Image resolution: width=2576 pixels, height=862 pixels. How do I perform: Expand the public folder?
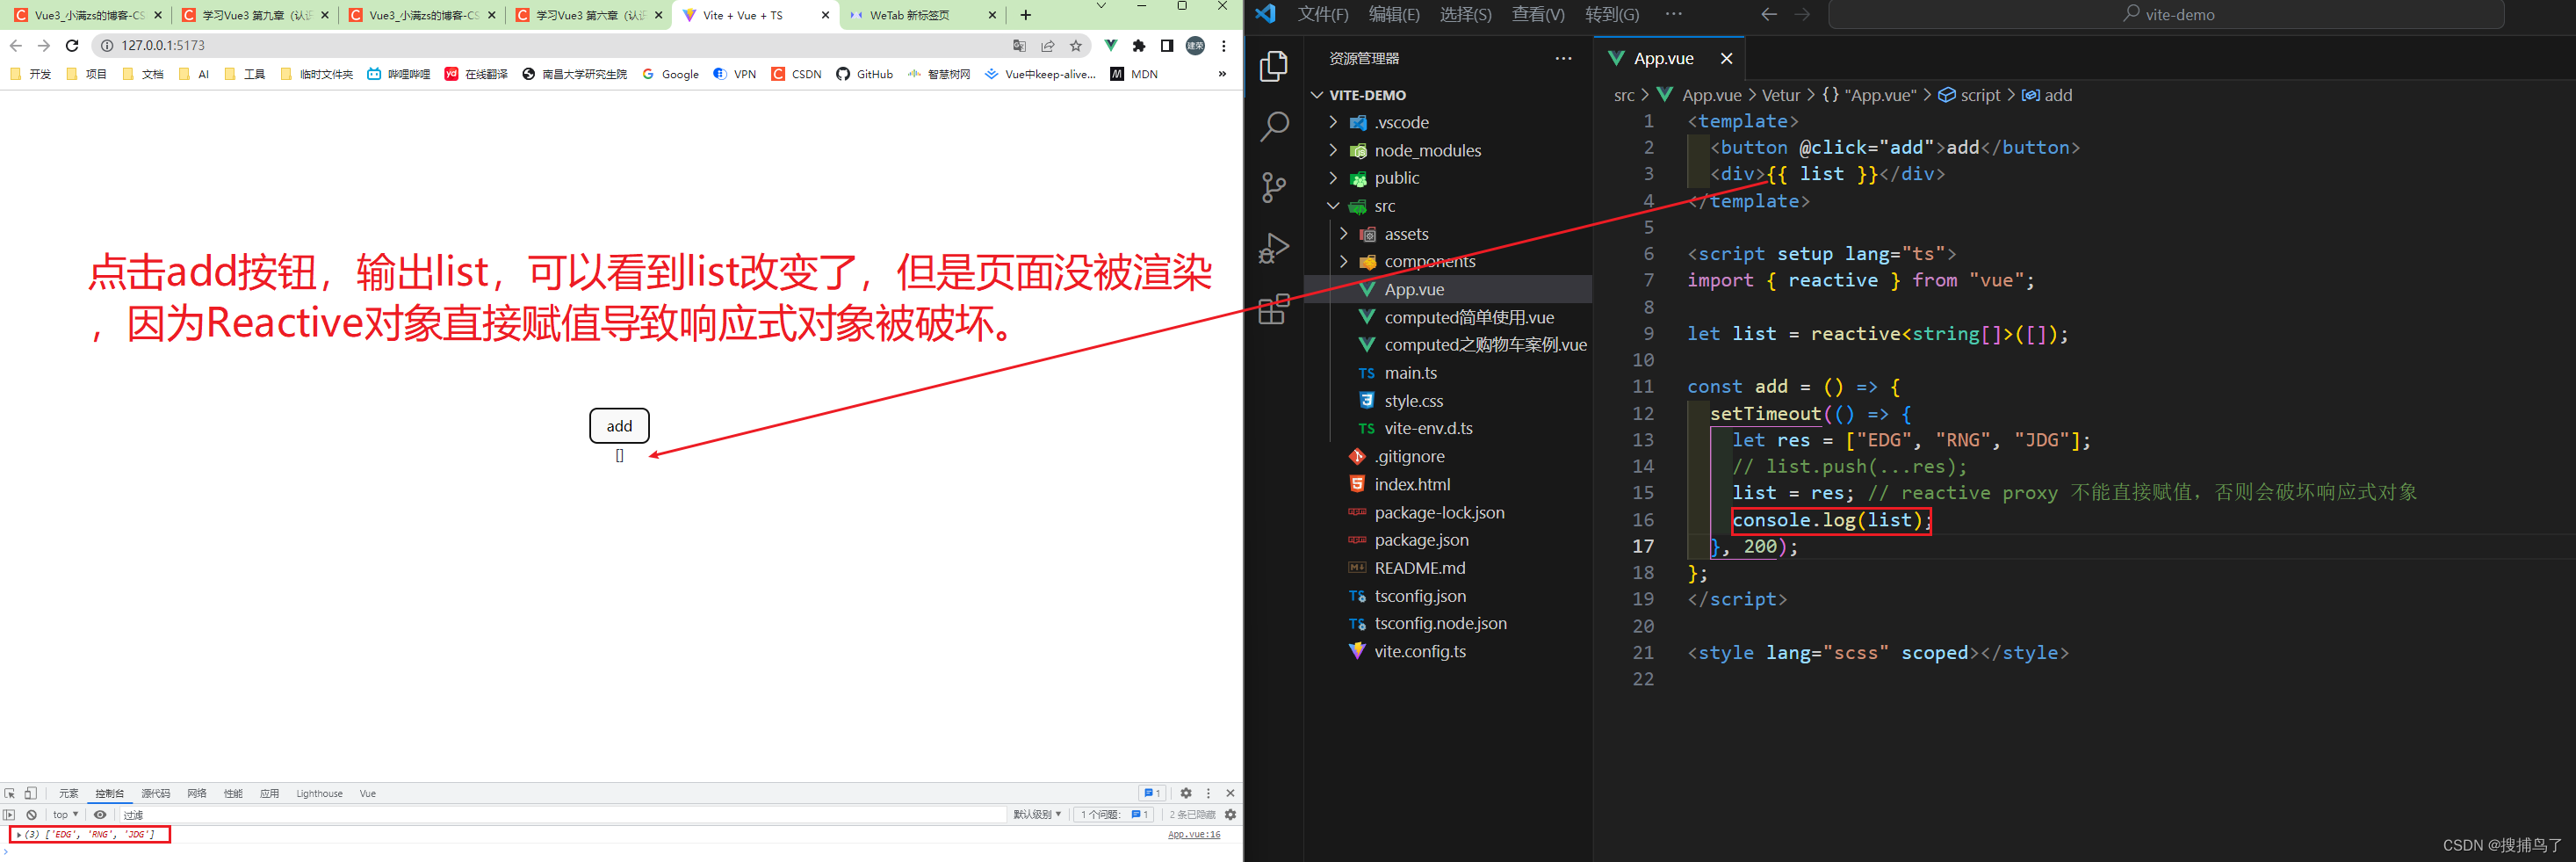1333,178
